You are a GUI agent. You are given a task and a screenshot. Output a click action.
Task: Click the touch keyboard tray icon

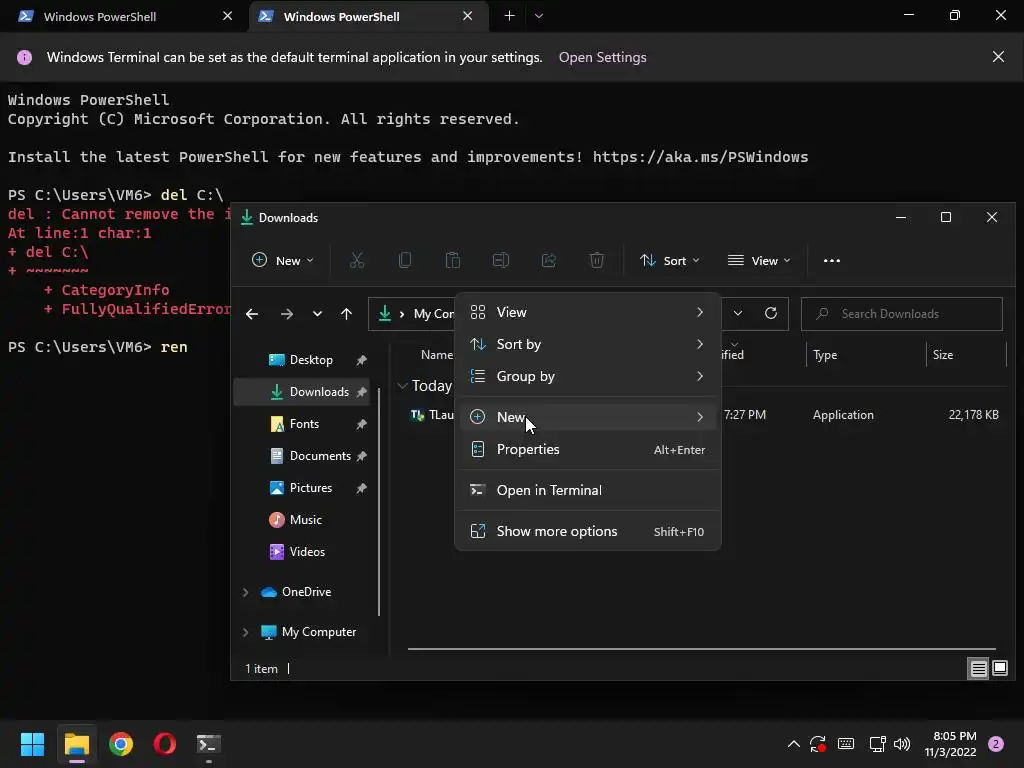pyautogui.click(x=846, y=744)
